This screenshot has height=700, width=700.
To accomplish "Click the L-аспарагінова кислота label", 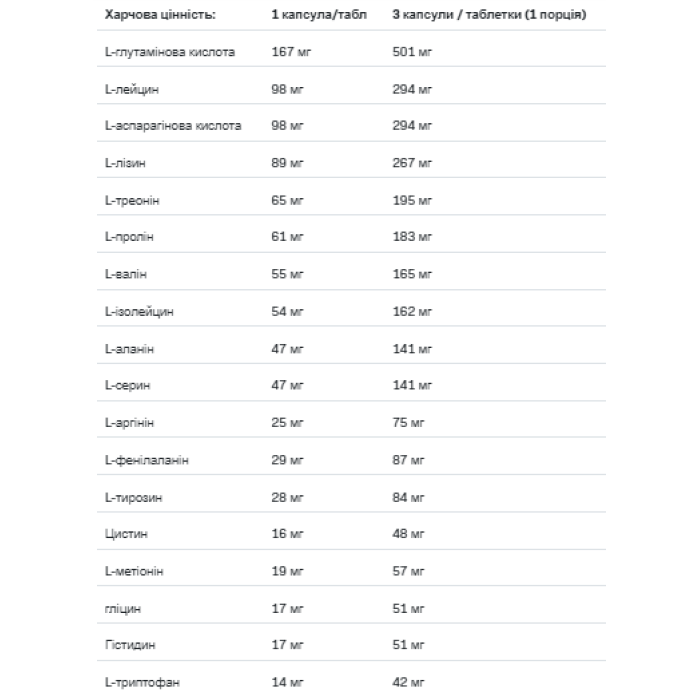I will [172, 126].
